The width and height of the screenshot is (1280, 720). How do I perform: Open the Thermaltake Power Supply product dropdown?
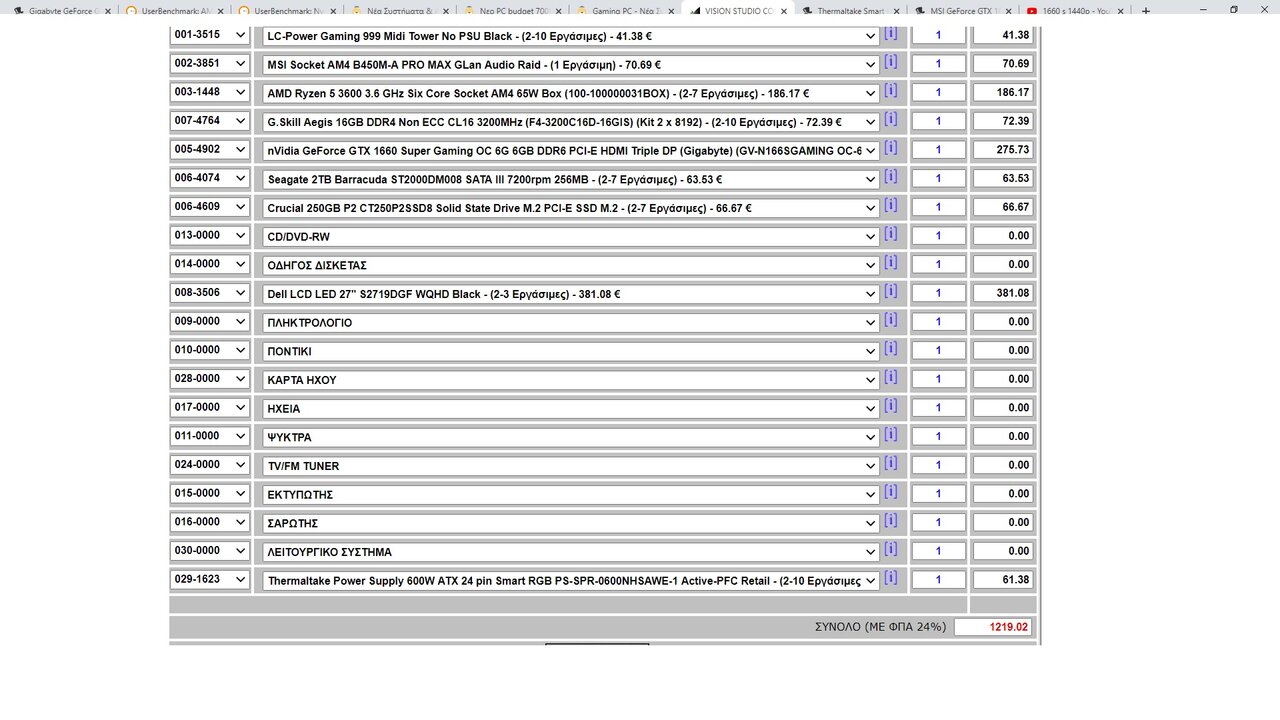570,580
